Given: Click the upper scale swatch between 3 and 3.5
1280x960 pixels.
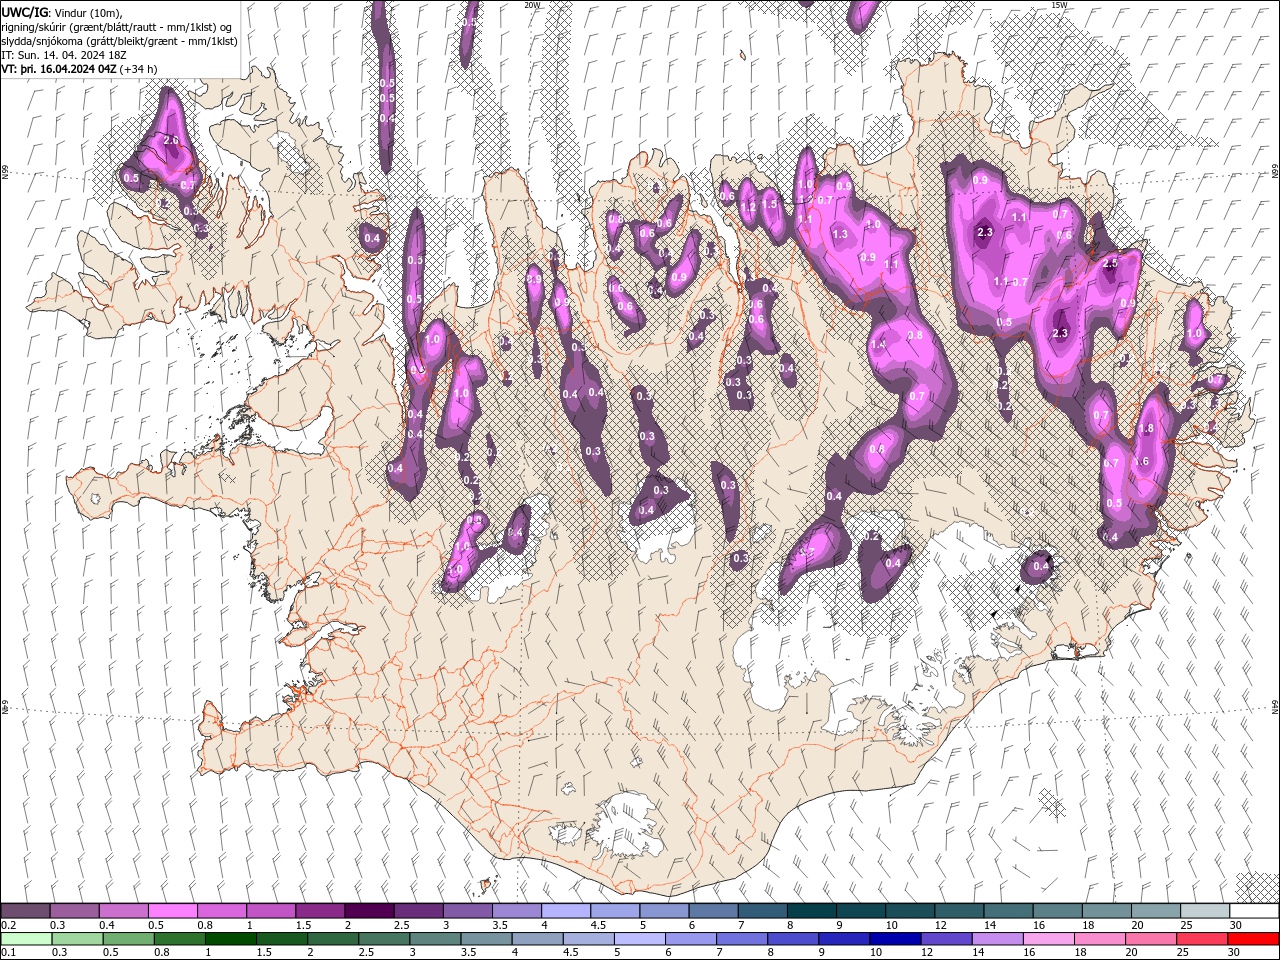Looking at the screenshot, I should [x=467, y=911].
